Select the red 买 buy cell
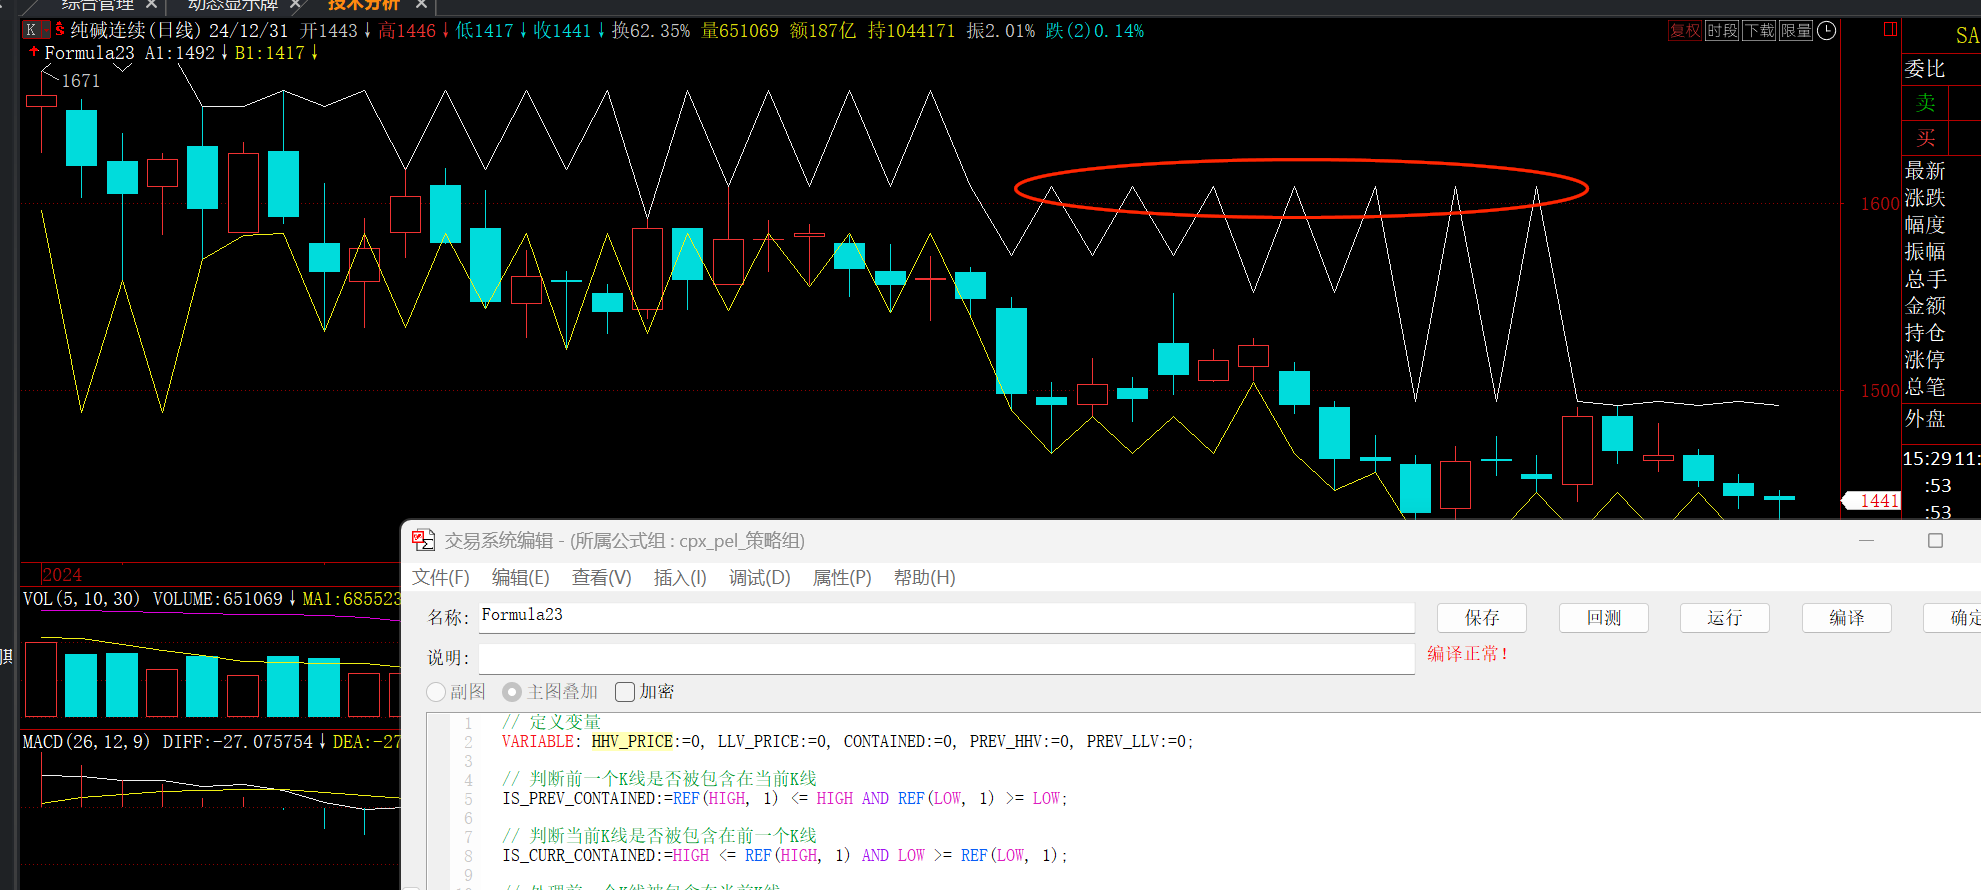This screenshot has width=1981, height=890. point(1925,138)
